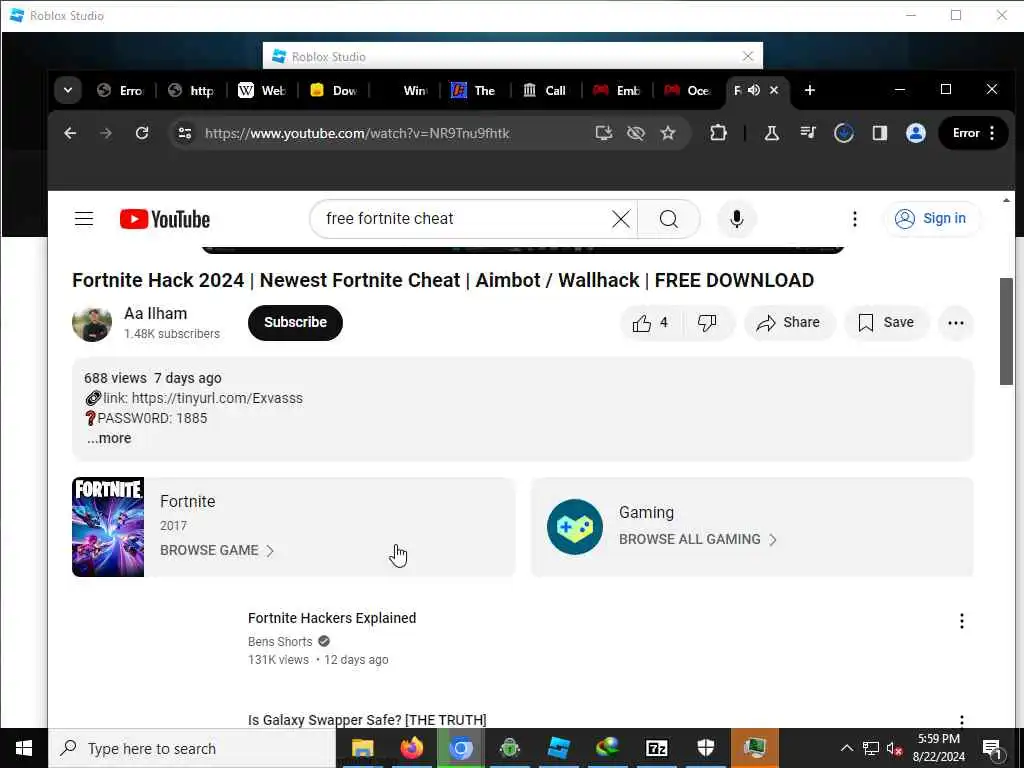Open the Fortnite game cover thumbnail
1024x768 pixels.
(x=108, y=527)
